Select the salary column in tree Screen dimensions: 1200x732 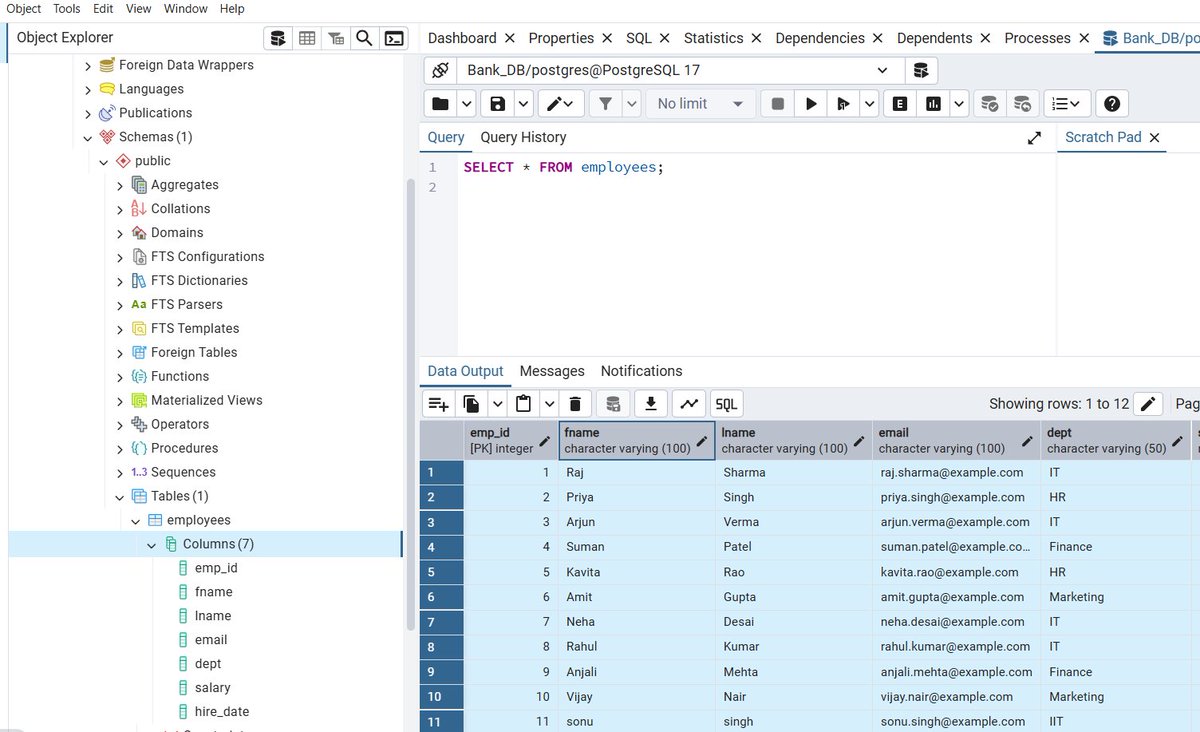[x=212, y=688]
